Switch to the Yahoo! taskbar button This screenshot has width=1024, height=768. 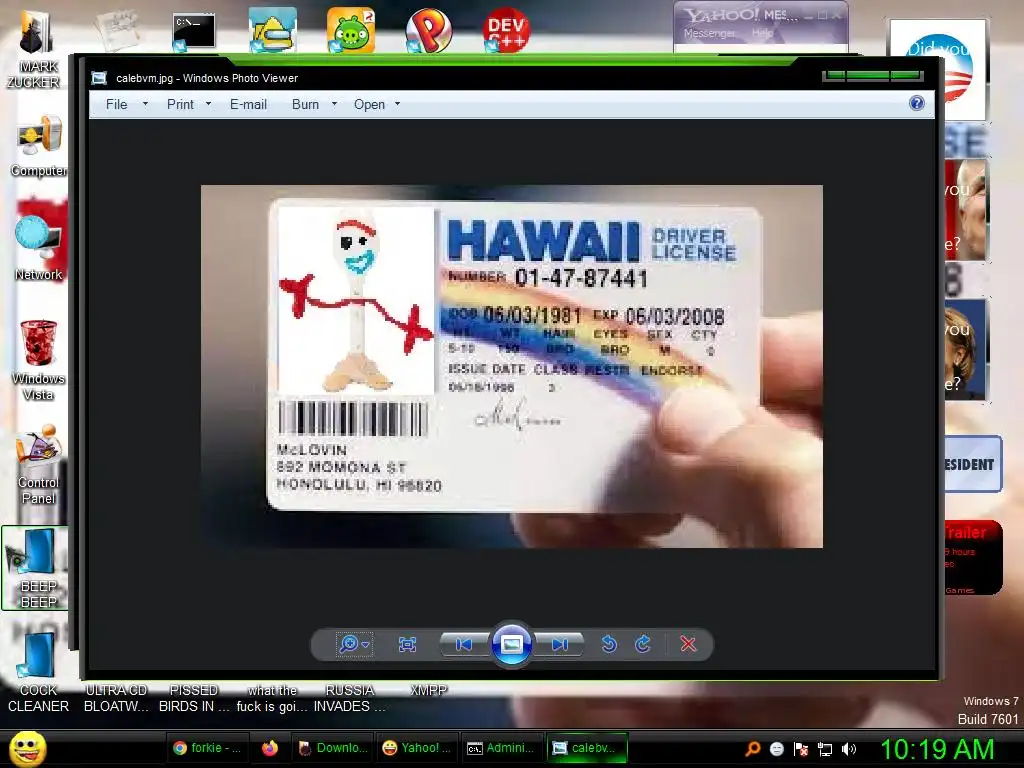click(x=417, y=748)
